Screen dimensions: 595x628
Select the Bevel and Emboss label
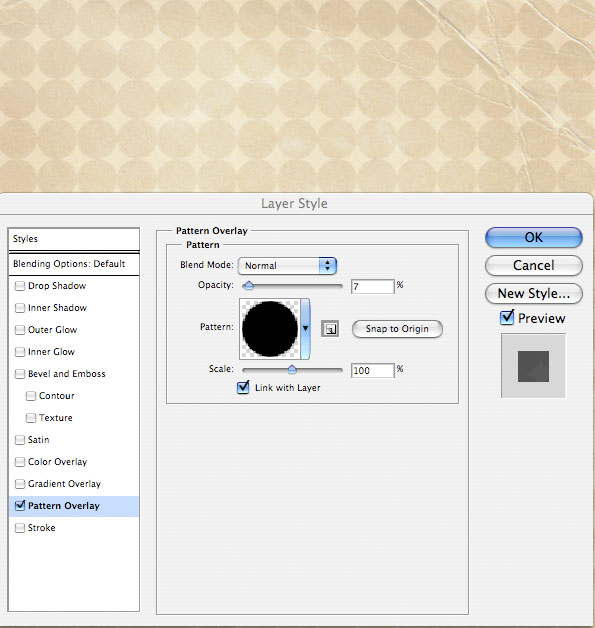(66, 374)
